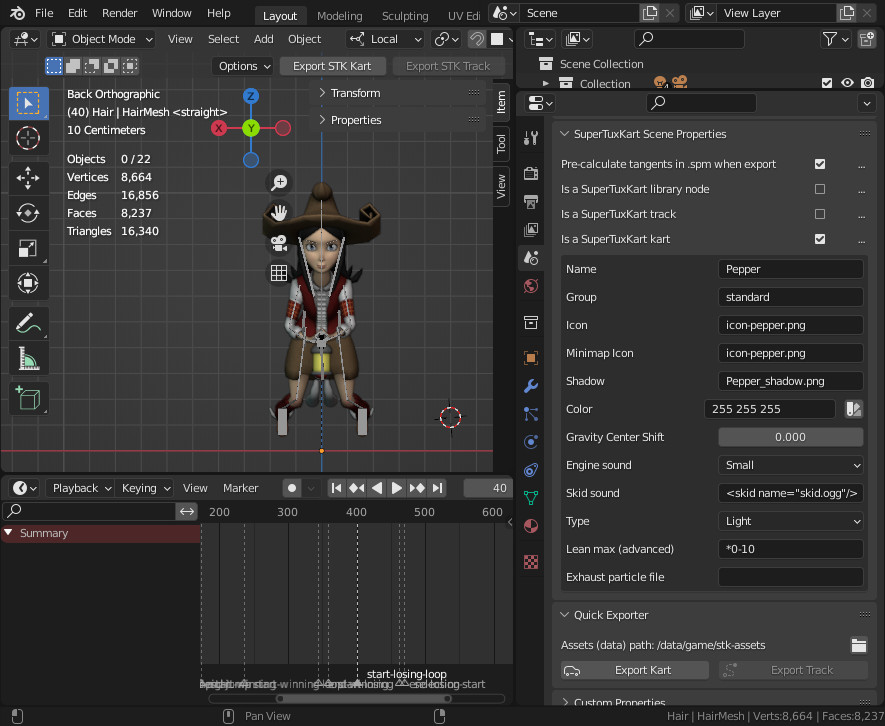The width and height of the screenshot is (885, 726).
Task: Toggle Collection render camera icon
Action: coord(868,83)
